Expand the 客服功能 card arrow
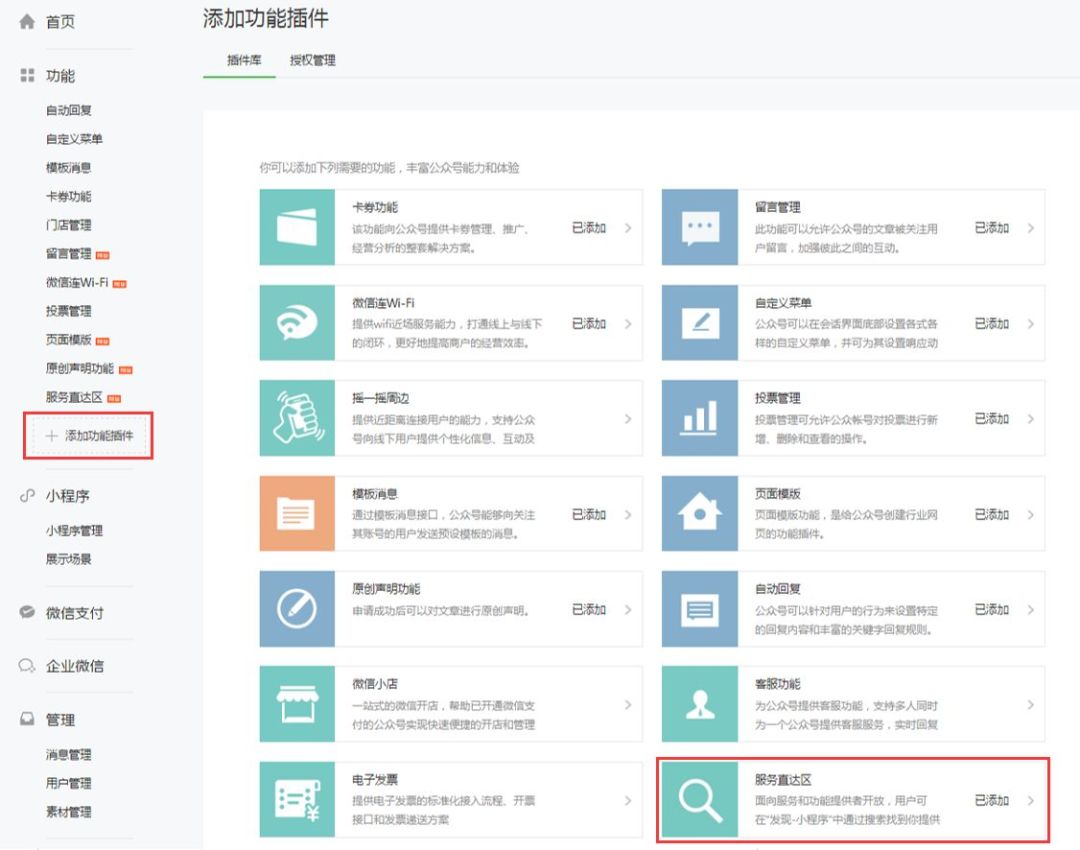 (1030, 704)
